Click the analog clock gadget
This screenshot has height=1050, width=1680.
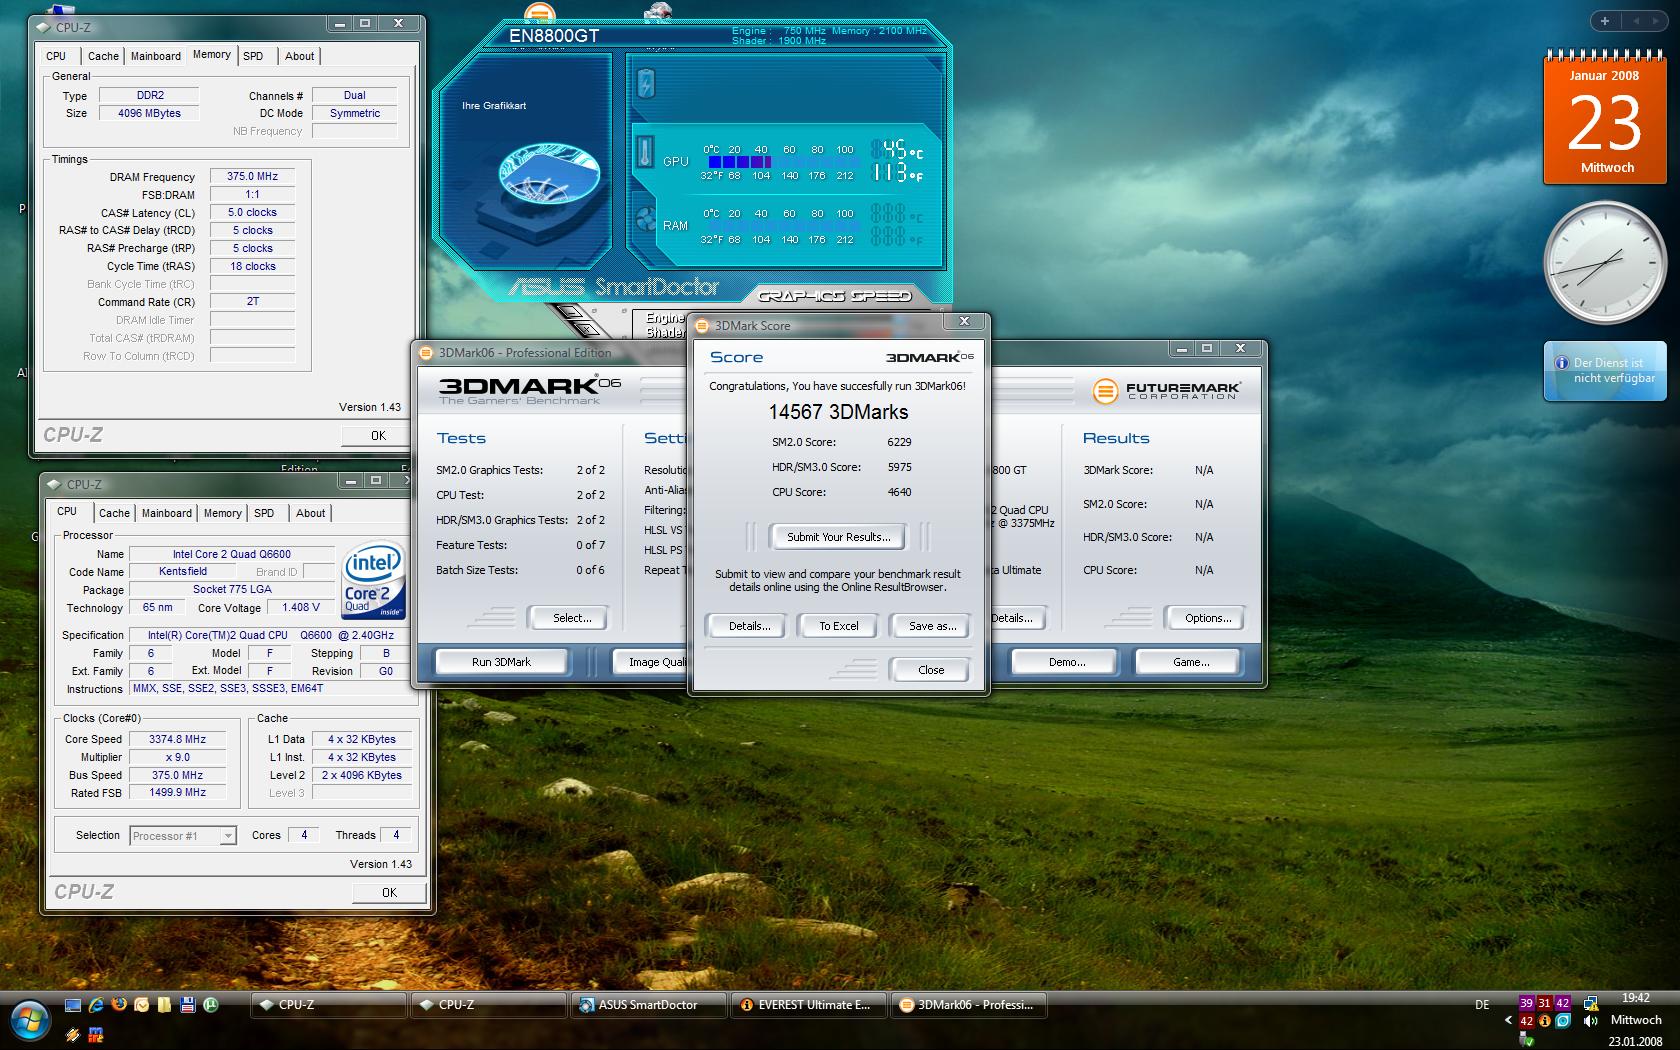point(1606,264)
